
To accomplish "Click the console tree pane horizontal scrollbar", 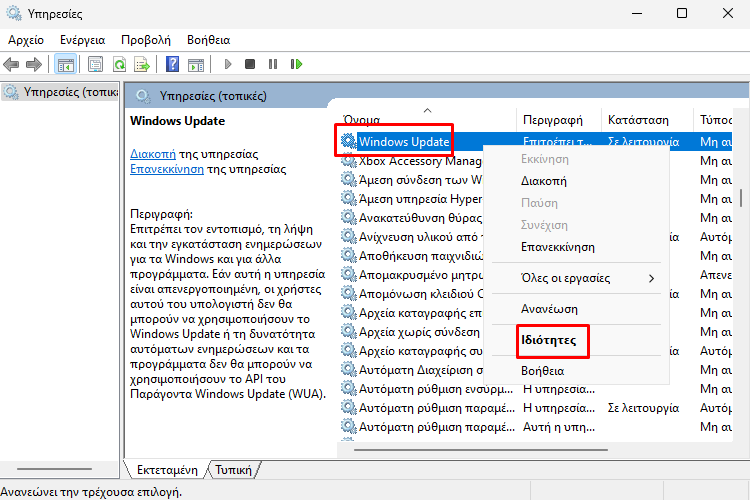I will pyautogui.click(x=54, y=469).
